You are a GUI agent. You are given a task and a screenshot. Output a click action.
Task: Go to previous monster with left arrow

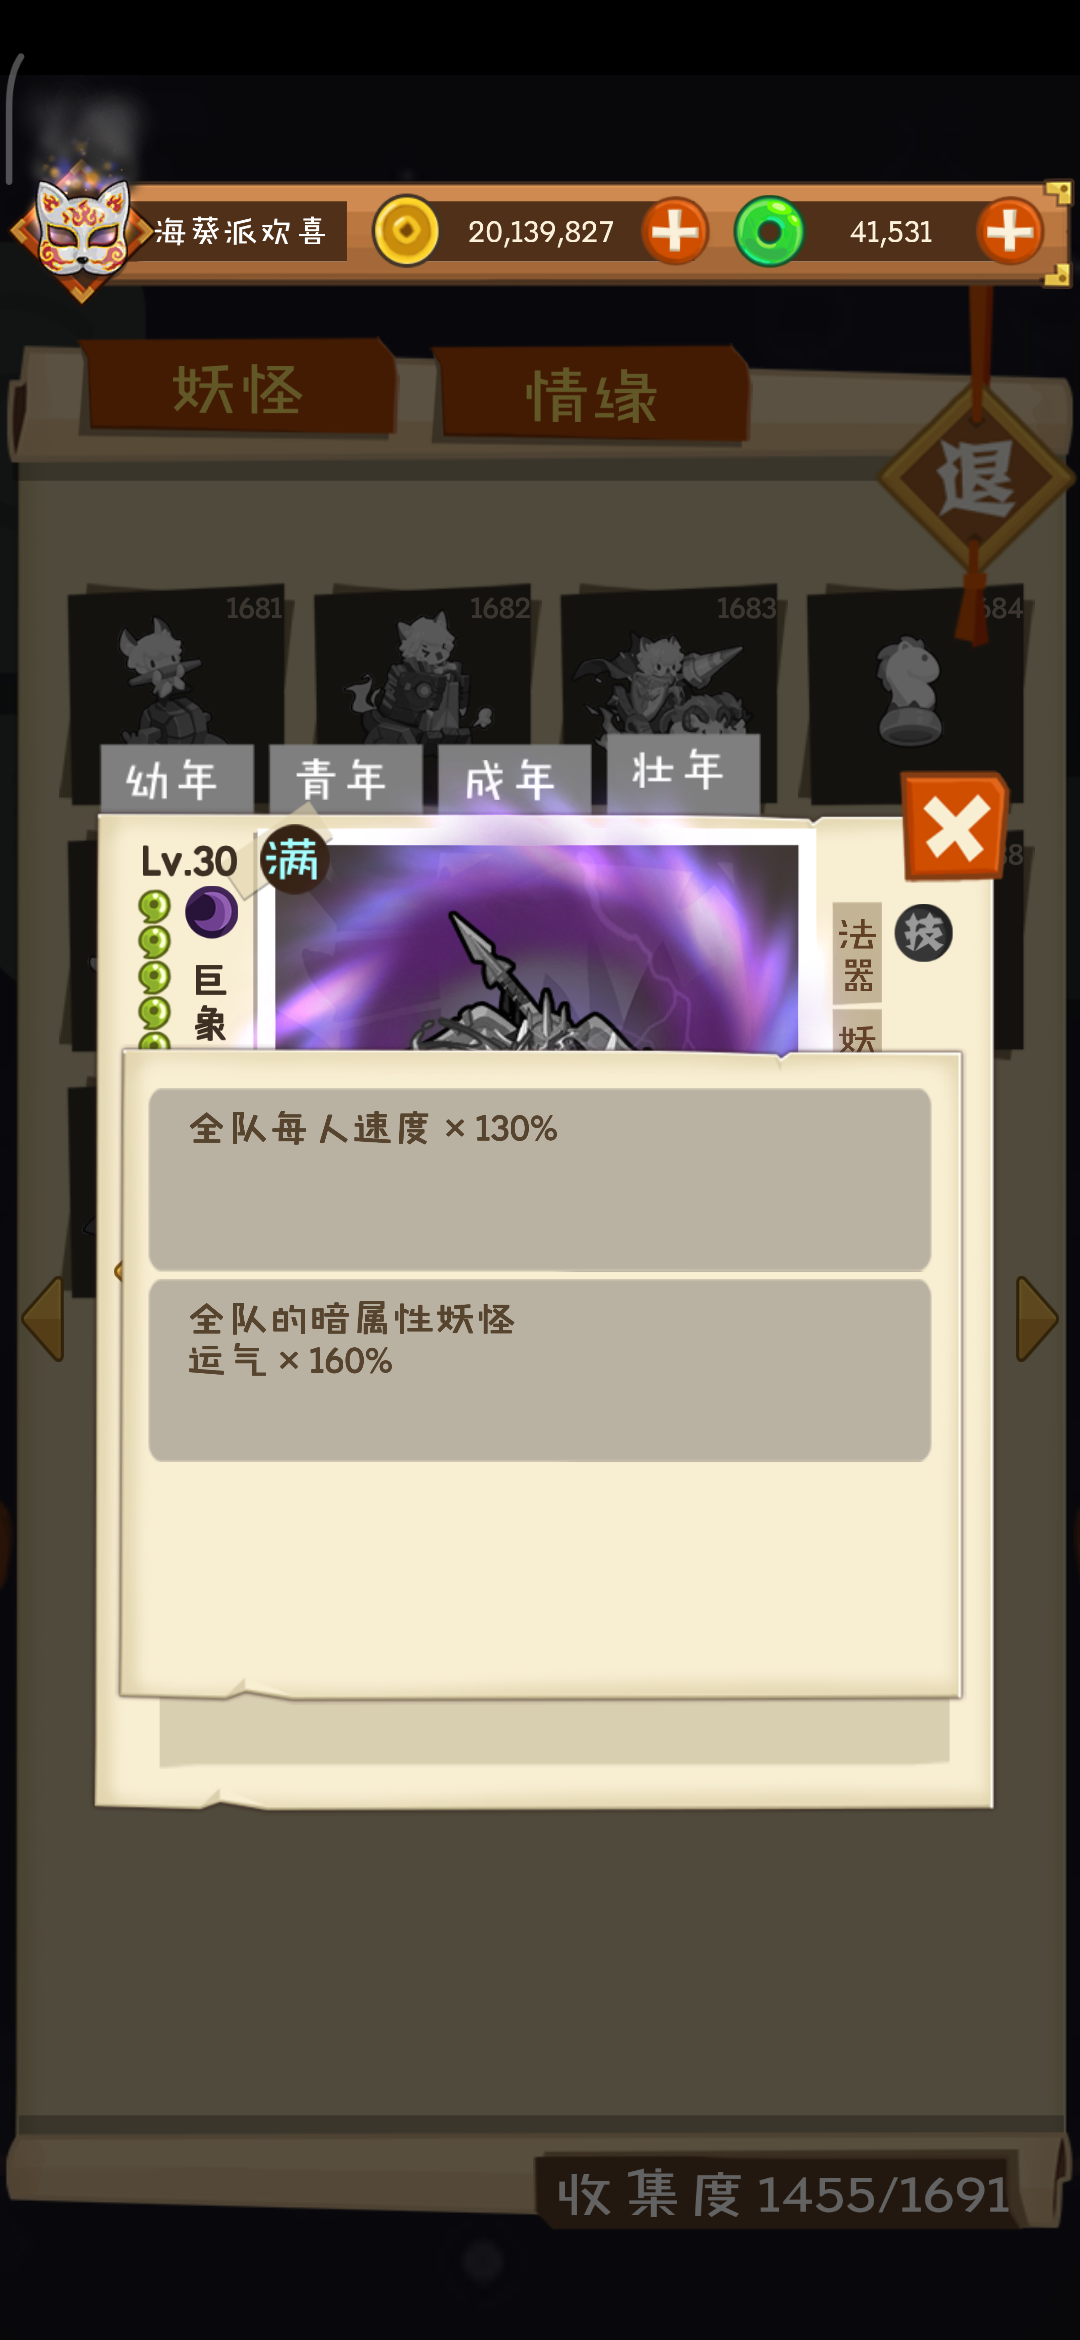[x=44, y=1318]
